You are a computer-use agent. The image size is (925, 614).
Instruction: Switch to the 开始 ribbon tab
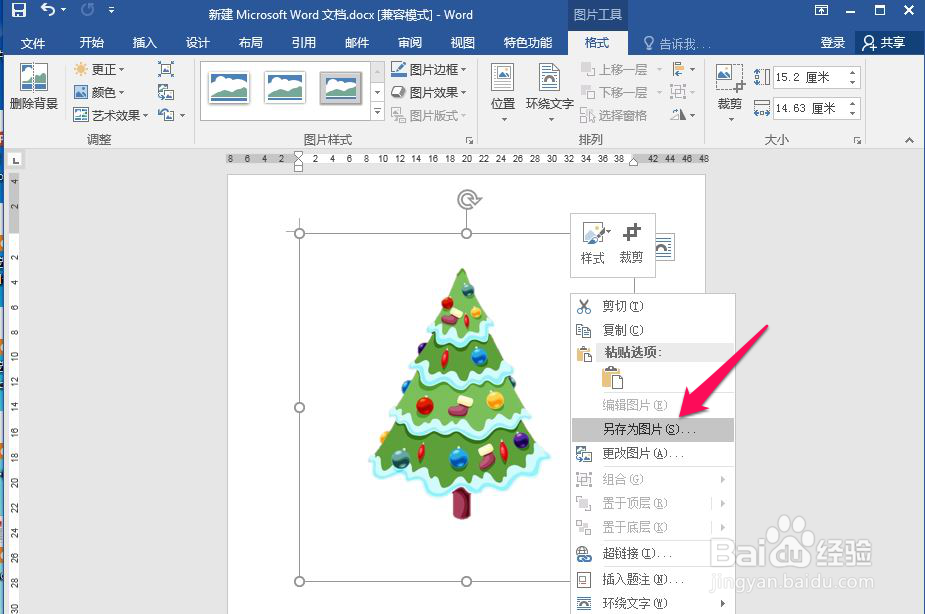[91, 43]
